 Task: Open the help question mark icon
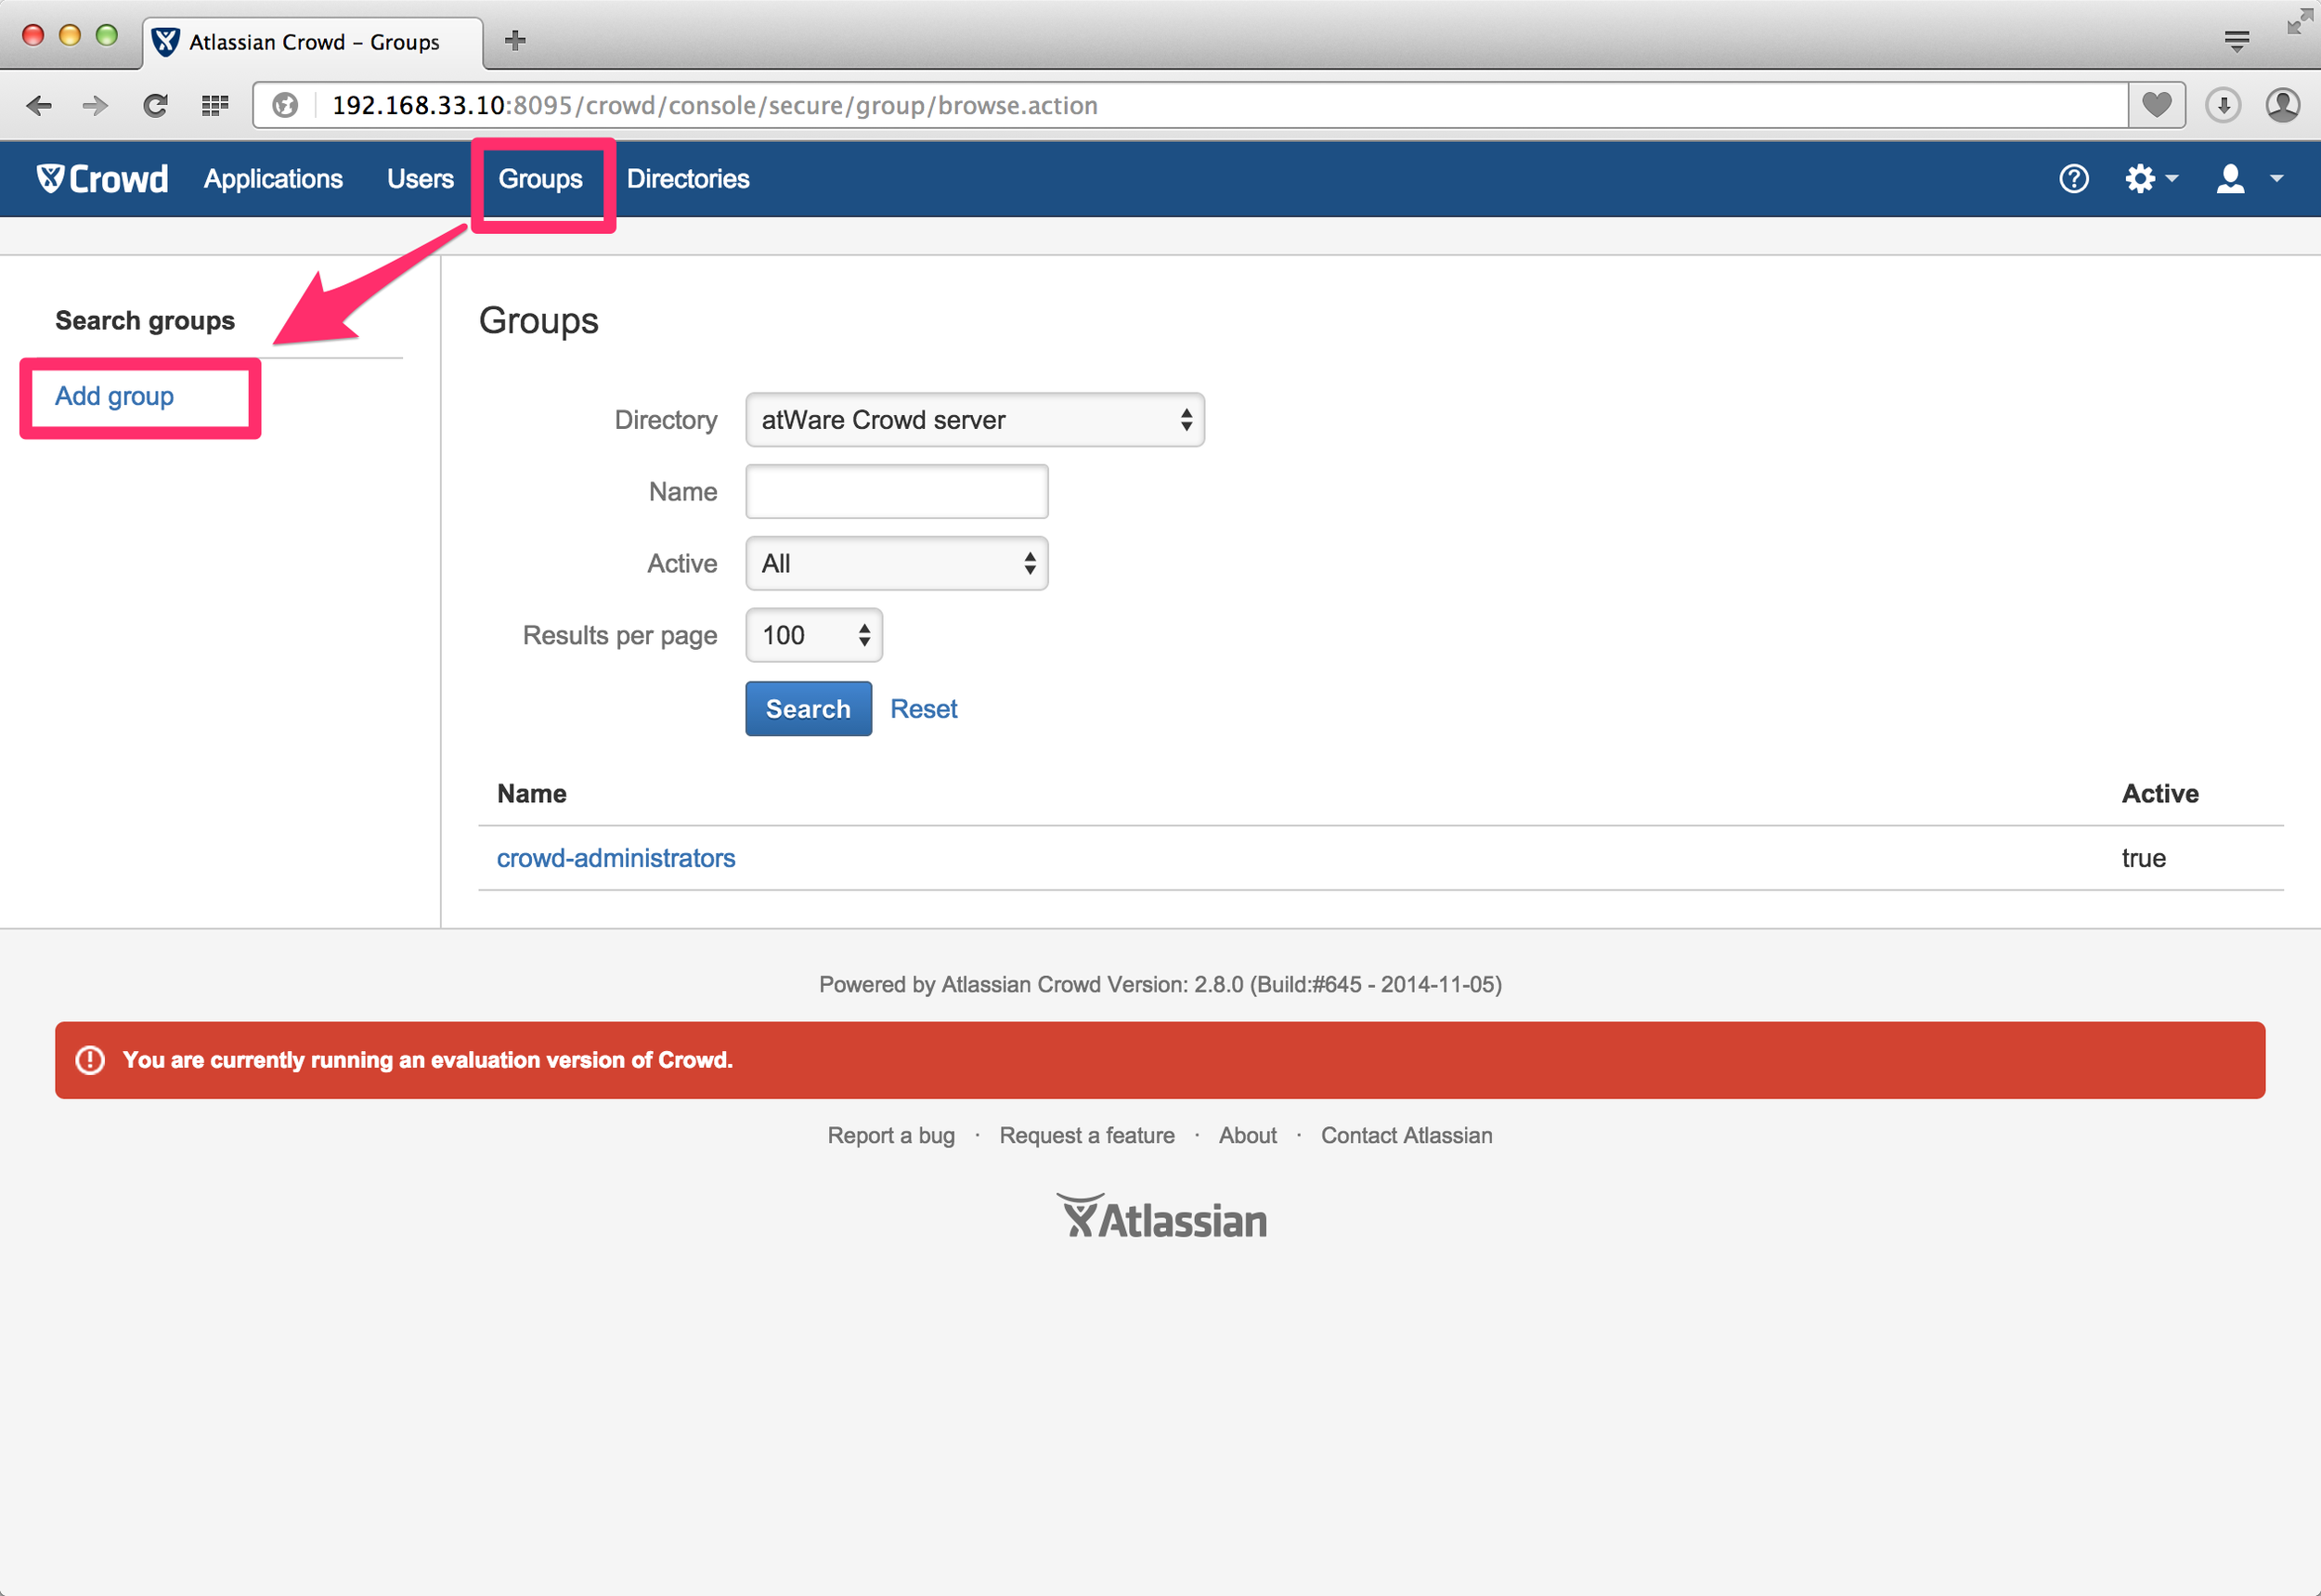point(2073,179)
